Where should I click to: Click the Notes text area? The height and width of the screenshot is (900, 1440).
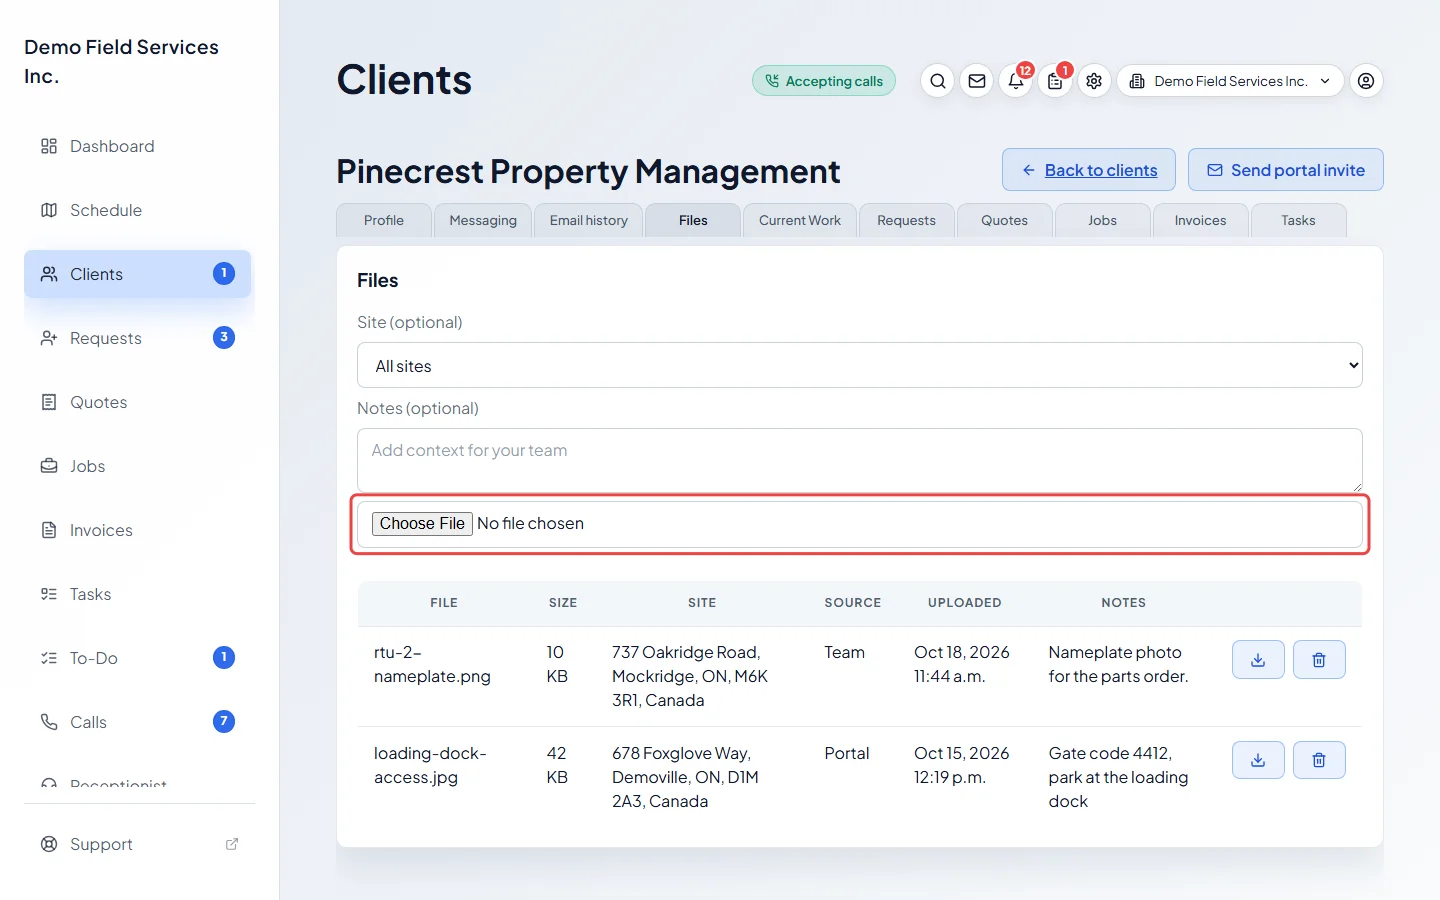click(860, 460)
